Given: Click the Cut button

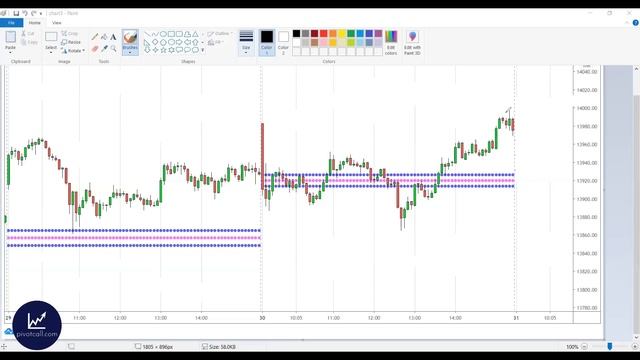Looking at the screenshot, I should pyautogui.click(x=28, y=33).
